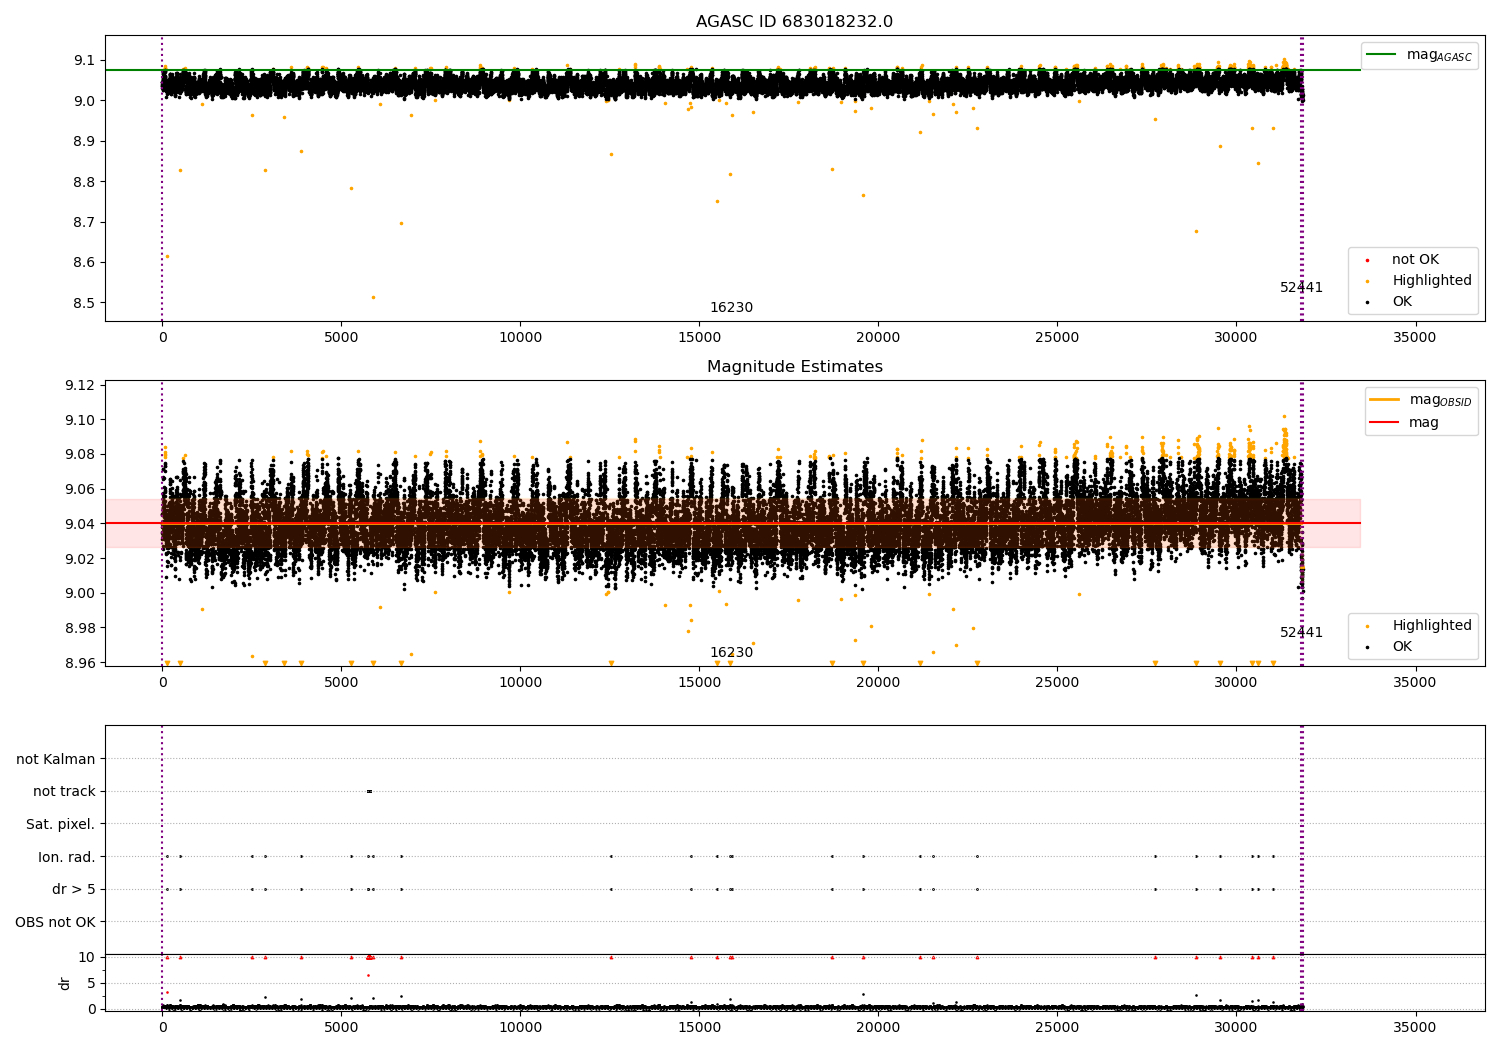The height and width of the screenshot is (1050, 1500).
Task: Click the lowest orange outlier near 8.5
Action: point(373,297)
